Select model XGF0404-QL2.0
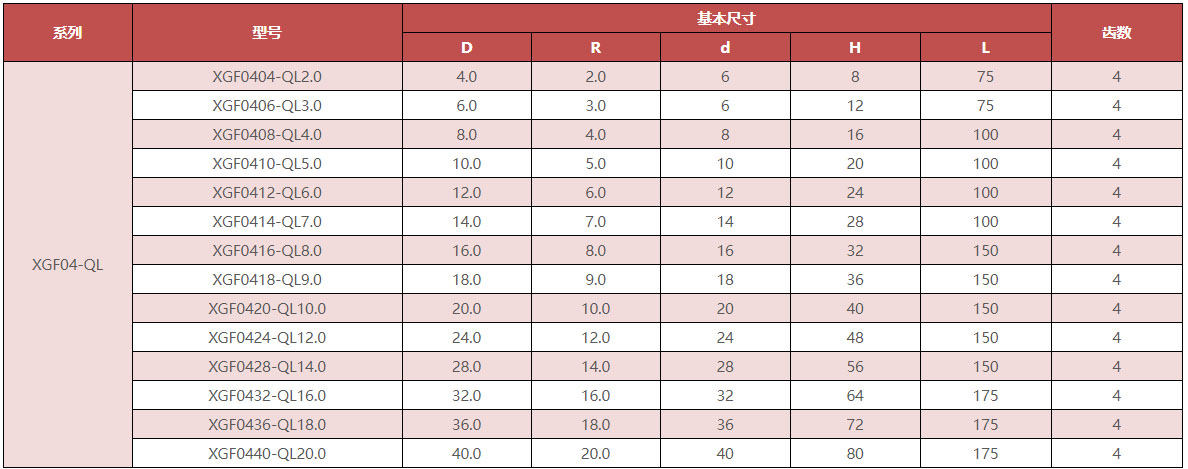Viewport: 1188px width, 469px height. (x=267, y=76)
